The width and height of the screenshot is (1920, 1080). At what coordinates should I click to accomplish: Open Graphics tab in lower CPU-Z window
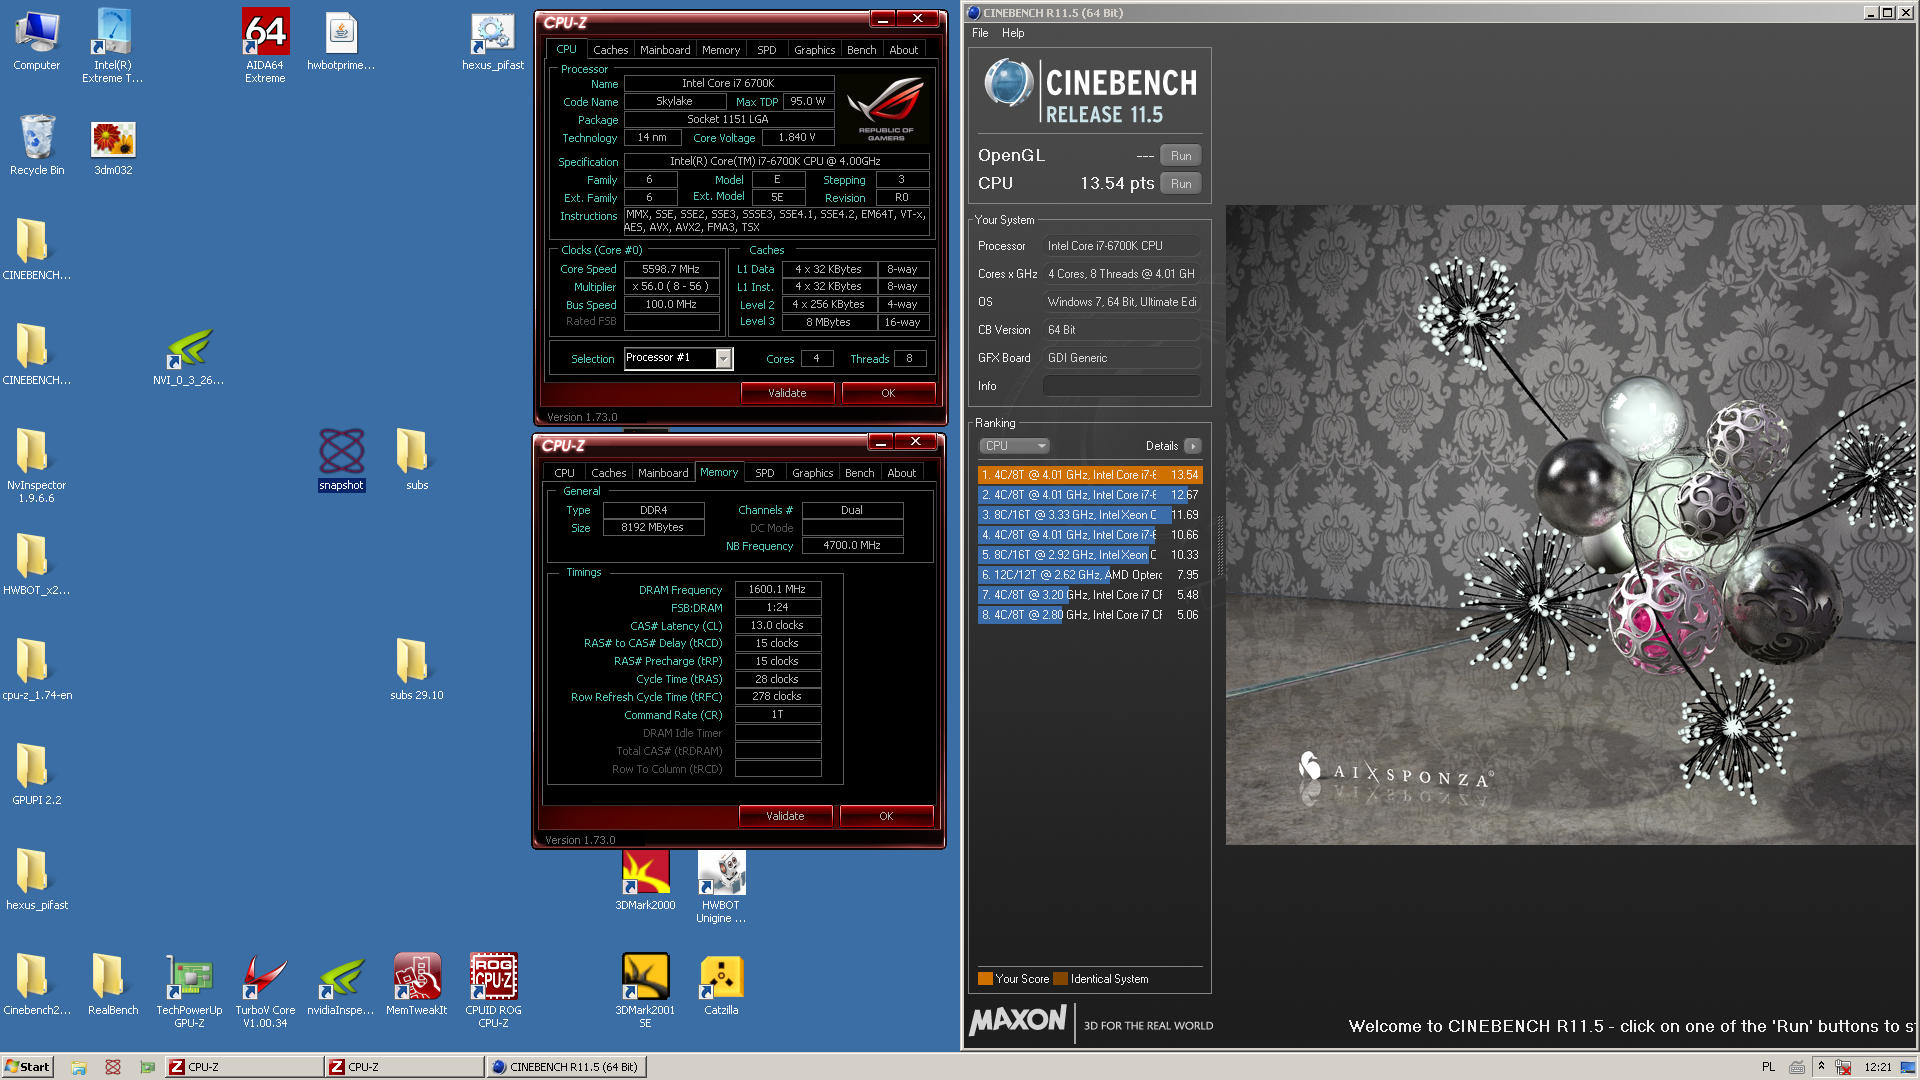point(813,473)
